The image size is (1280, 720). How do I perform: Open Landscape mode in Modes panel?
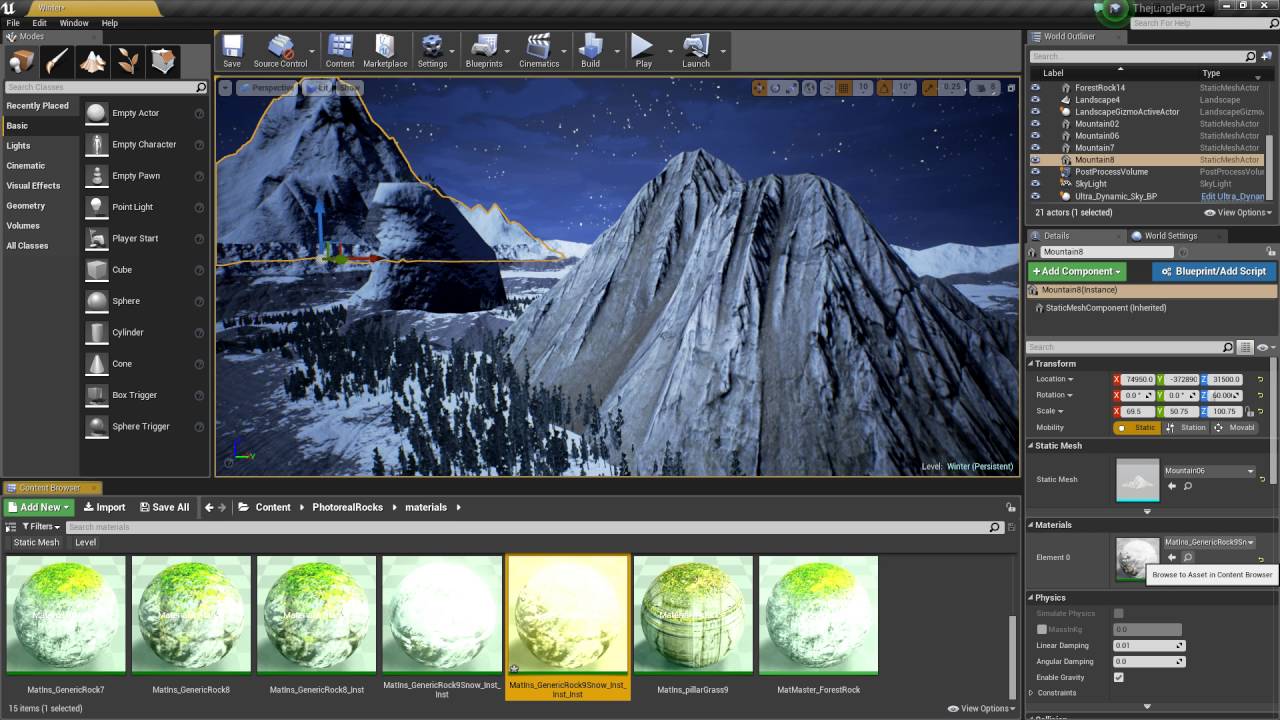pos(93,62)
